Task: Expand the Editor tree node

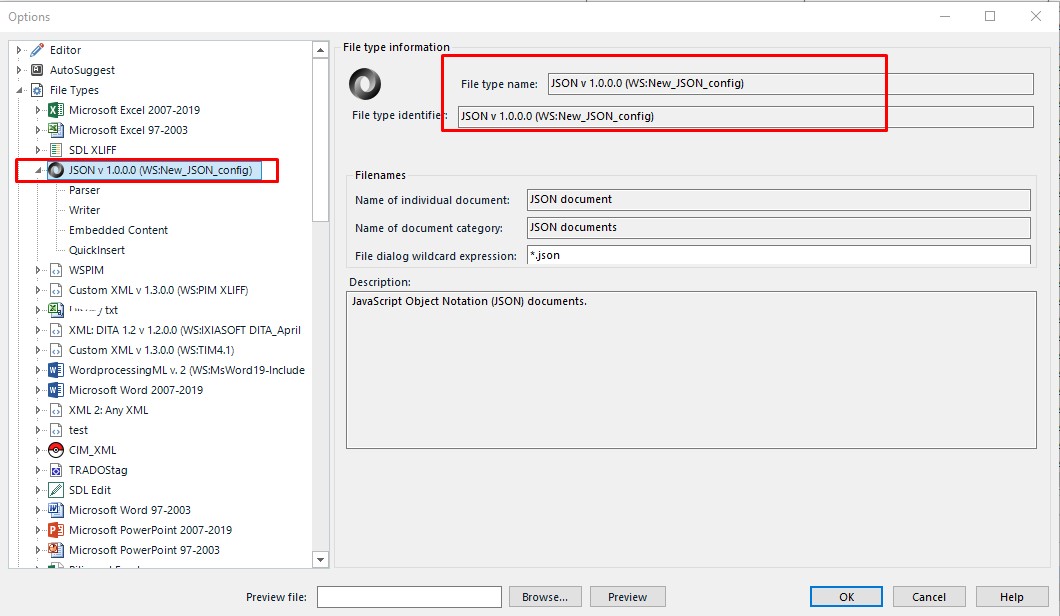Action: click(x=19, y=50)
